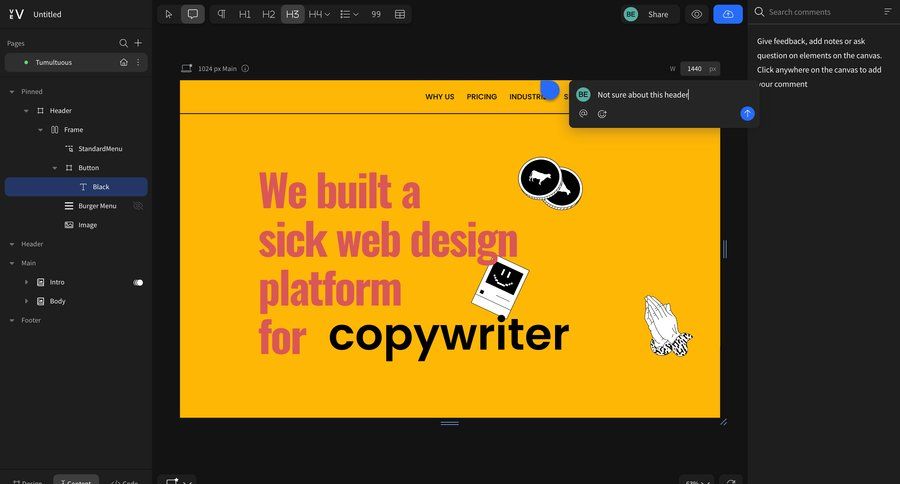Insert a table from the toolbar
Image resolution: width=900 pixels, height=484 pixels.
400,14
